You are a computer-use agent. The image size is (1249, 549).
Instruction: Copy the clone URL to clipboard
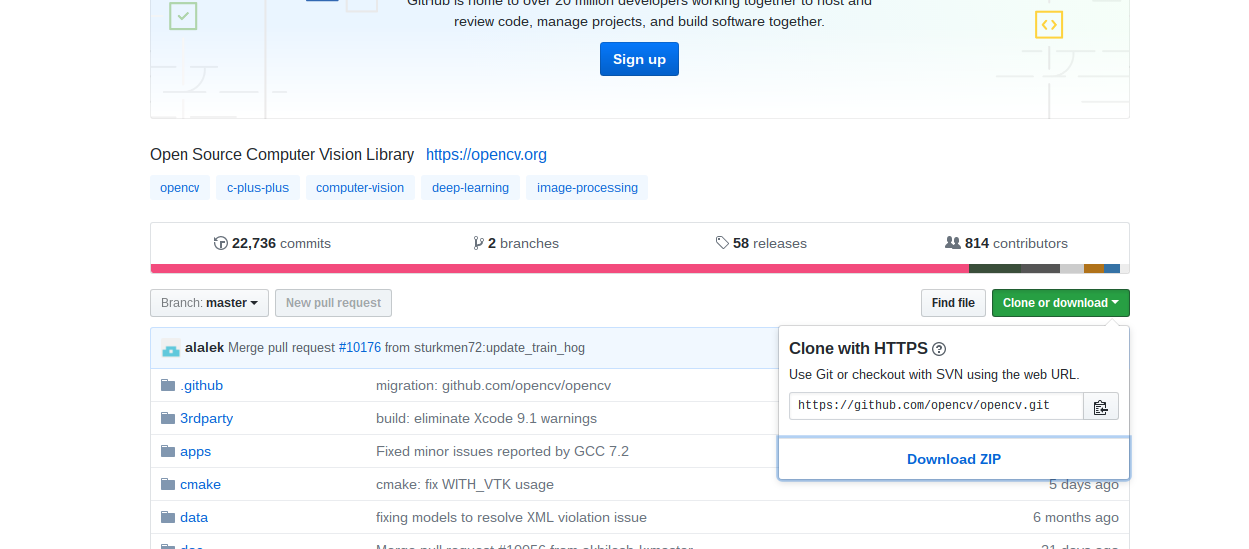coord(1100,407)
